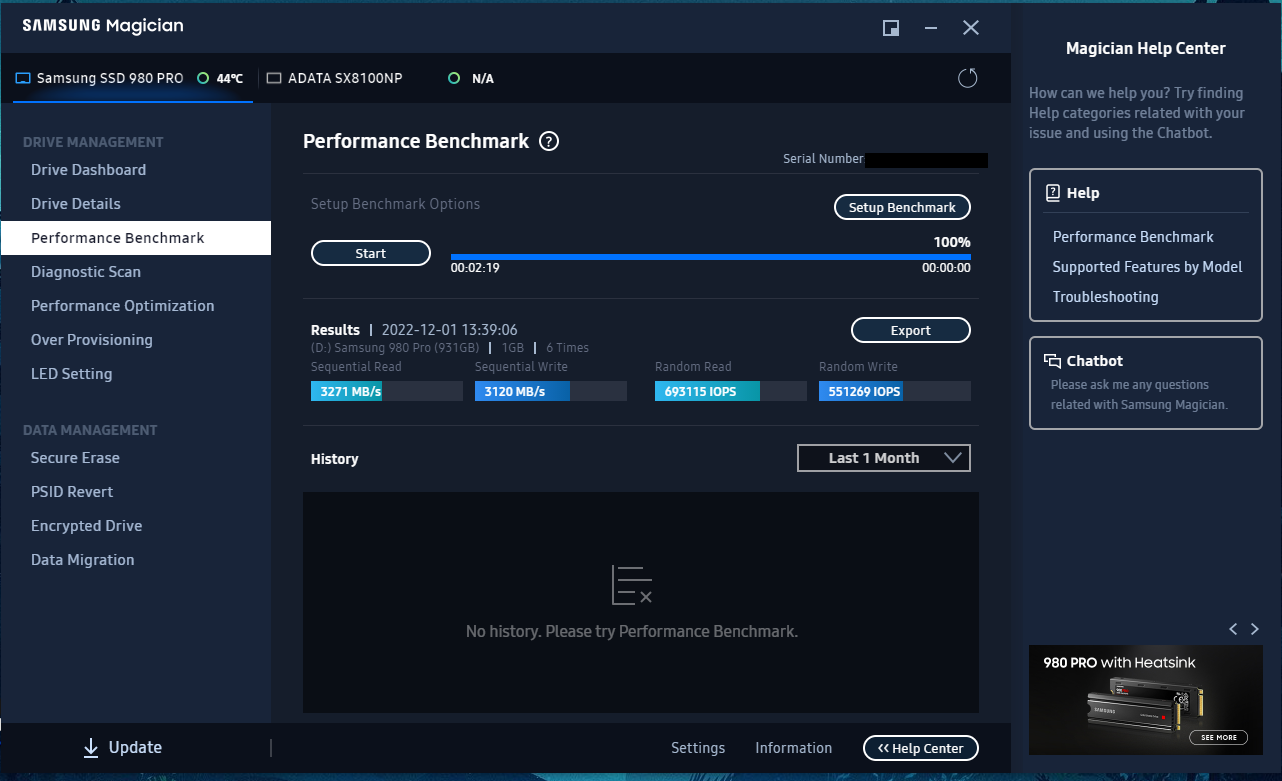Click the Serial Number label
Screen dimensions: 1282x781
coord(823,159)
